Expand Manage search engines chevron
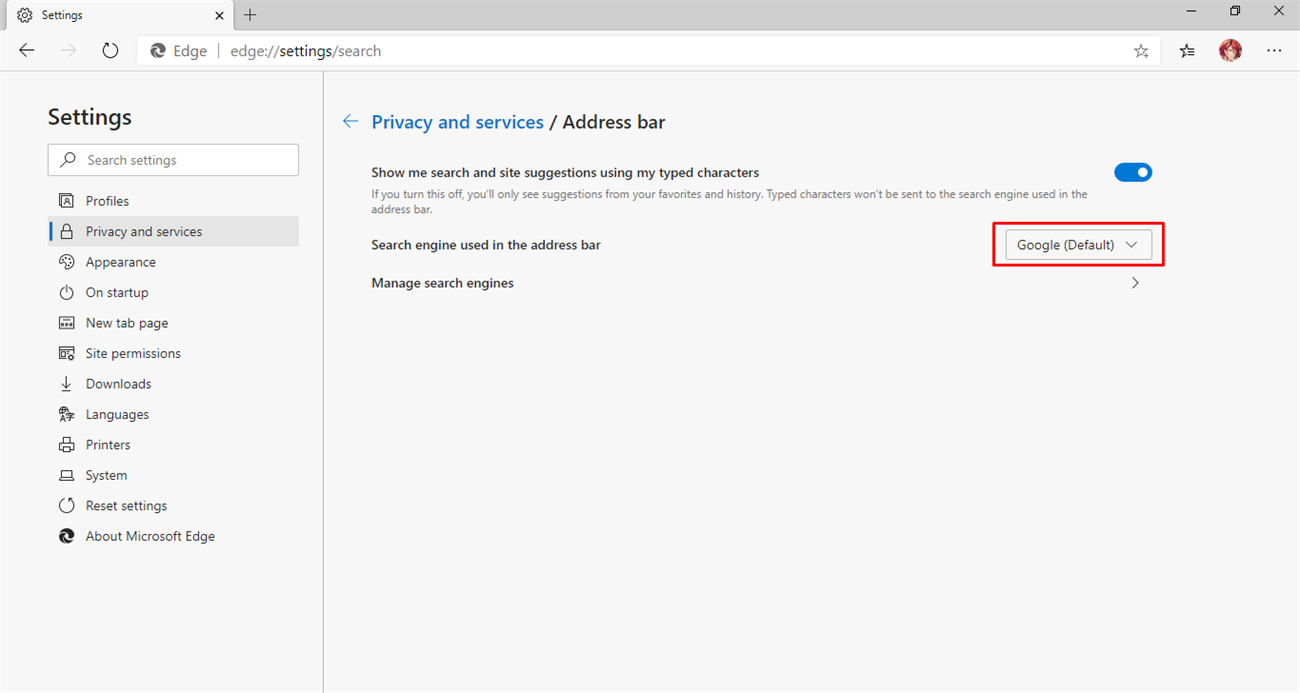The width and height of the screenshot is (1300, 693). coord(1135,283)
